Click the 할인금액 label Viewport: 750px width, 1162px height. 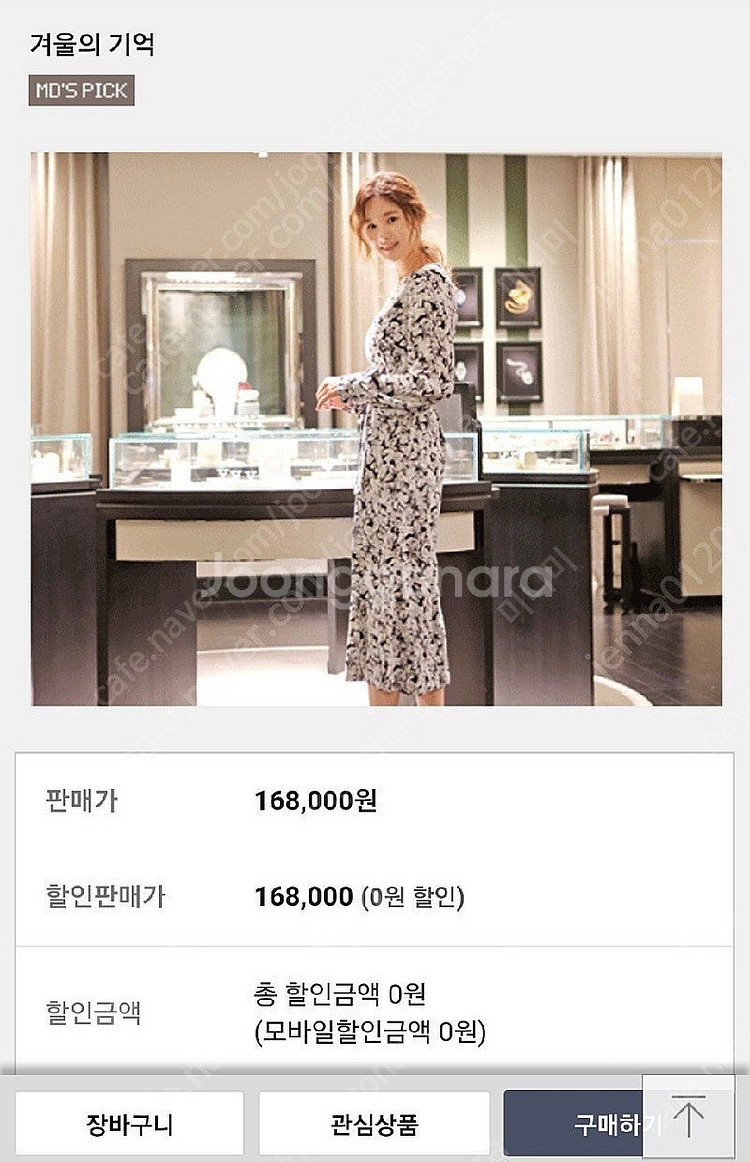coord(93,1012)
